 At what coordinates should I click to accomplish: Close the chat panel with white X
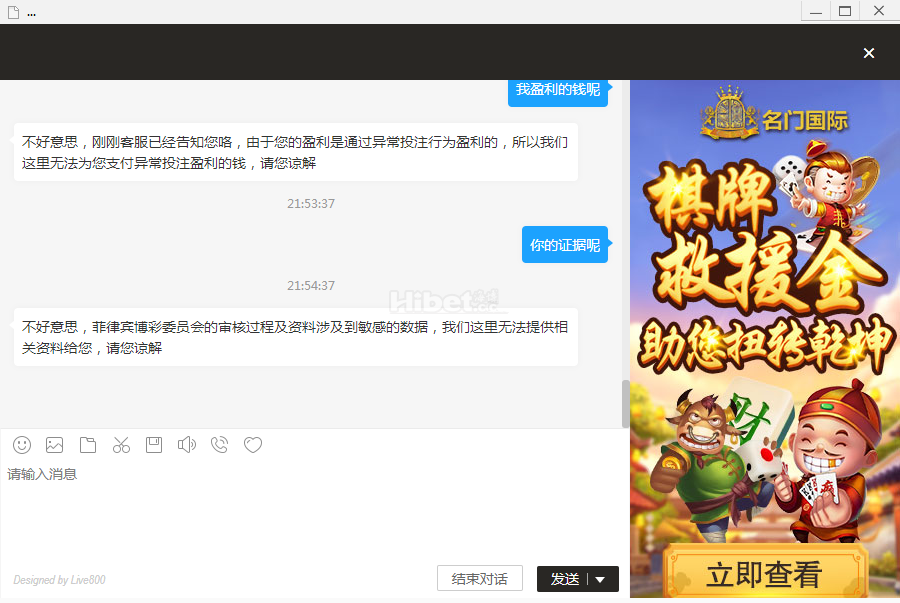click(869, 53)
